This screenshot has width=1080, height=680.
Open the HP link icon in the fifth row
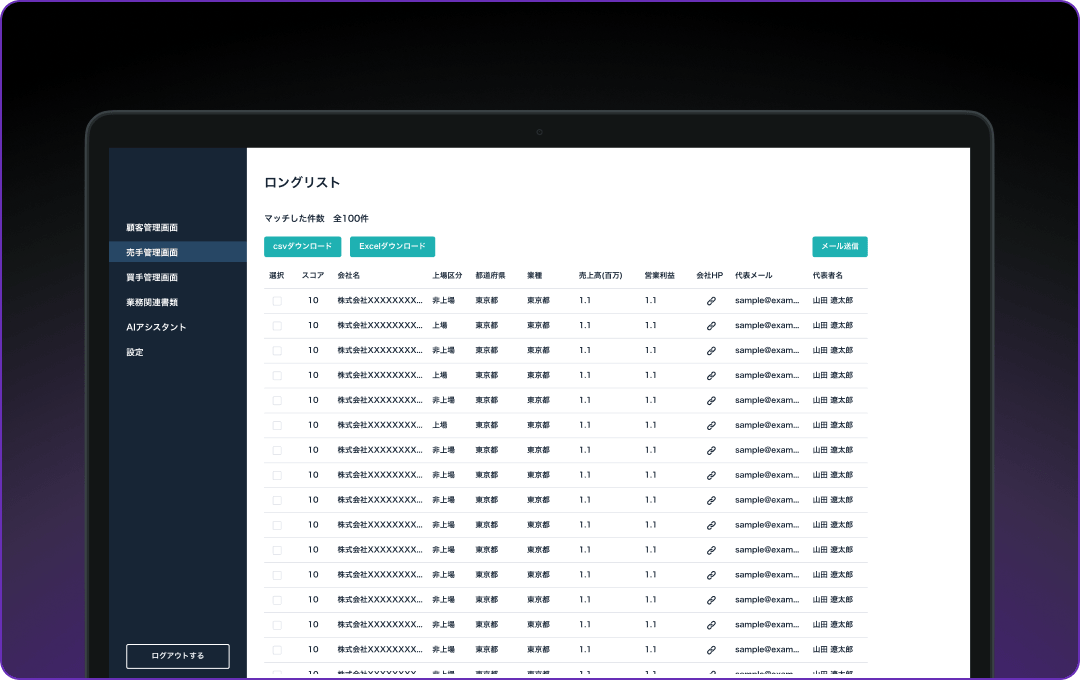click(711, 400)
